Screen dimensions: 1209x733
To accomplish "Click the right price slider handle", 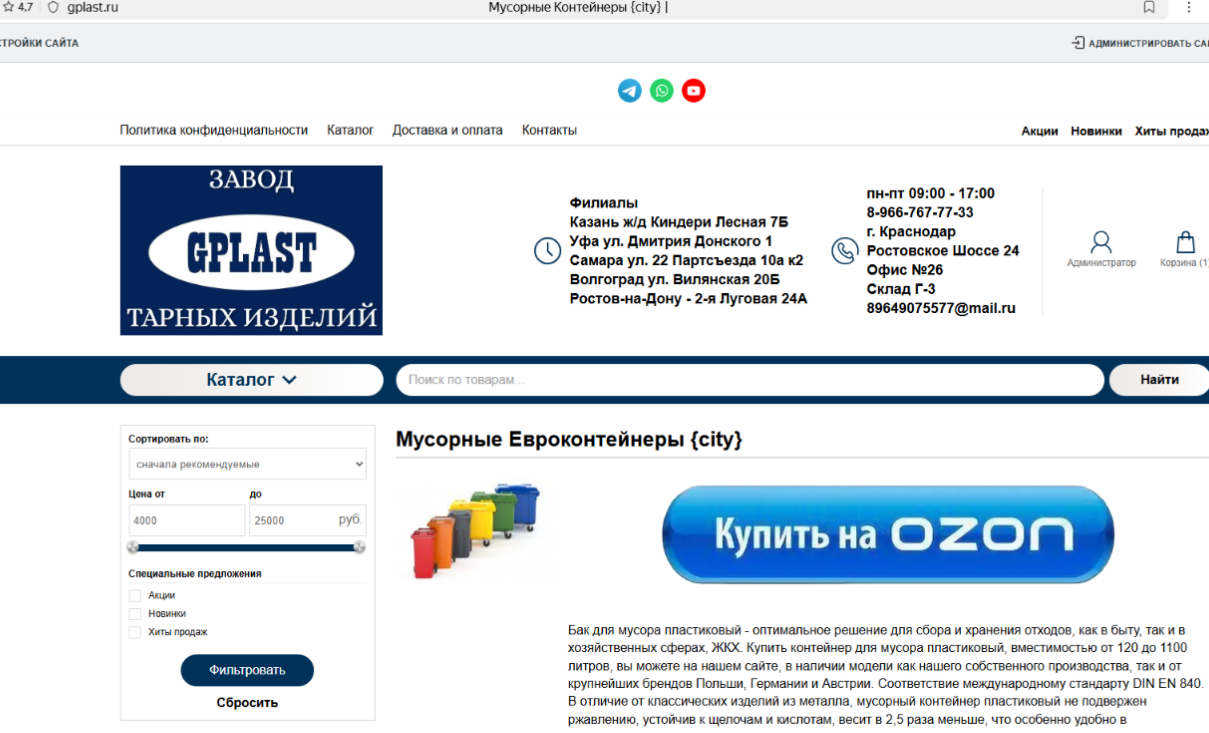I will pyautogui.click(x=360, y=547).
